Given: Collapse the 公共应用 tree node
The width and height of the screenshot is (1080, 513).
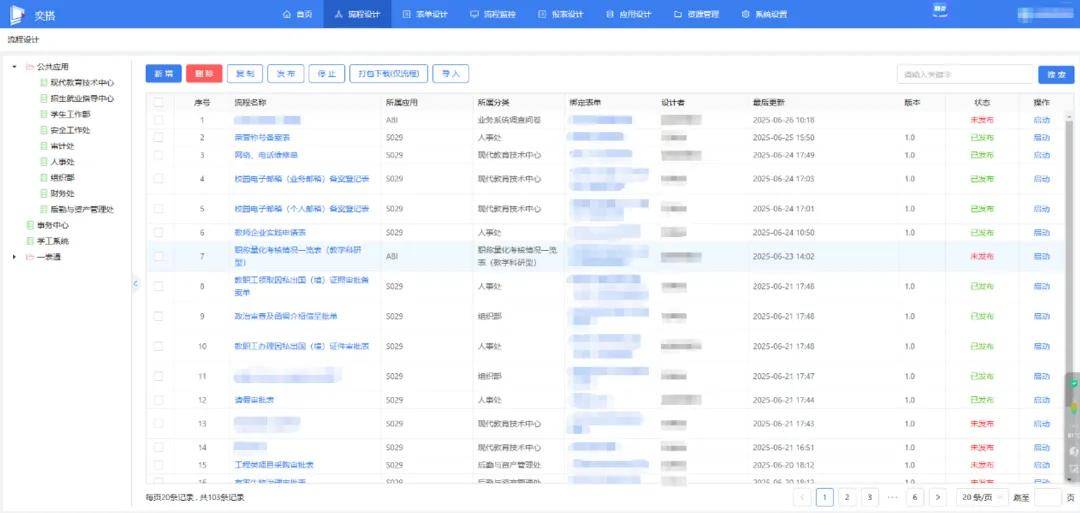Looking at the screenshot, I should tap(14, 67).
